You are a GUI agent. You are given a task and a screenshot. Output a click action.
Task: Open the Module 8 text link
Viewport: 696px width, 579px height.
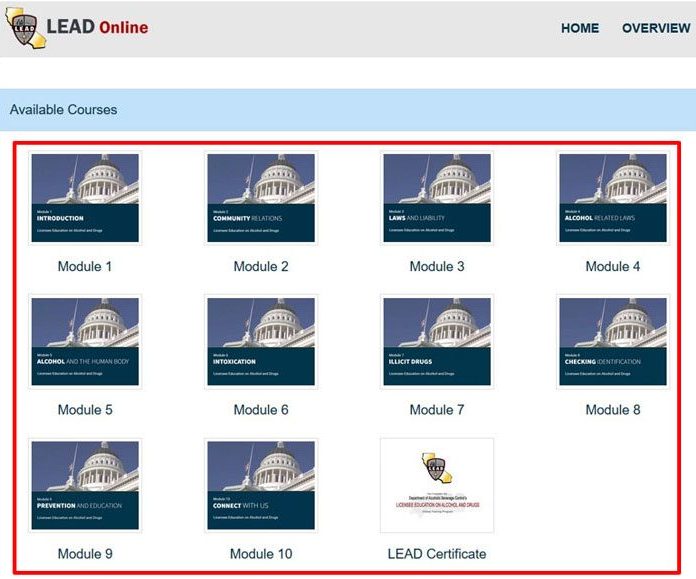pos(613,410)
